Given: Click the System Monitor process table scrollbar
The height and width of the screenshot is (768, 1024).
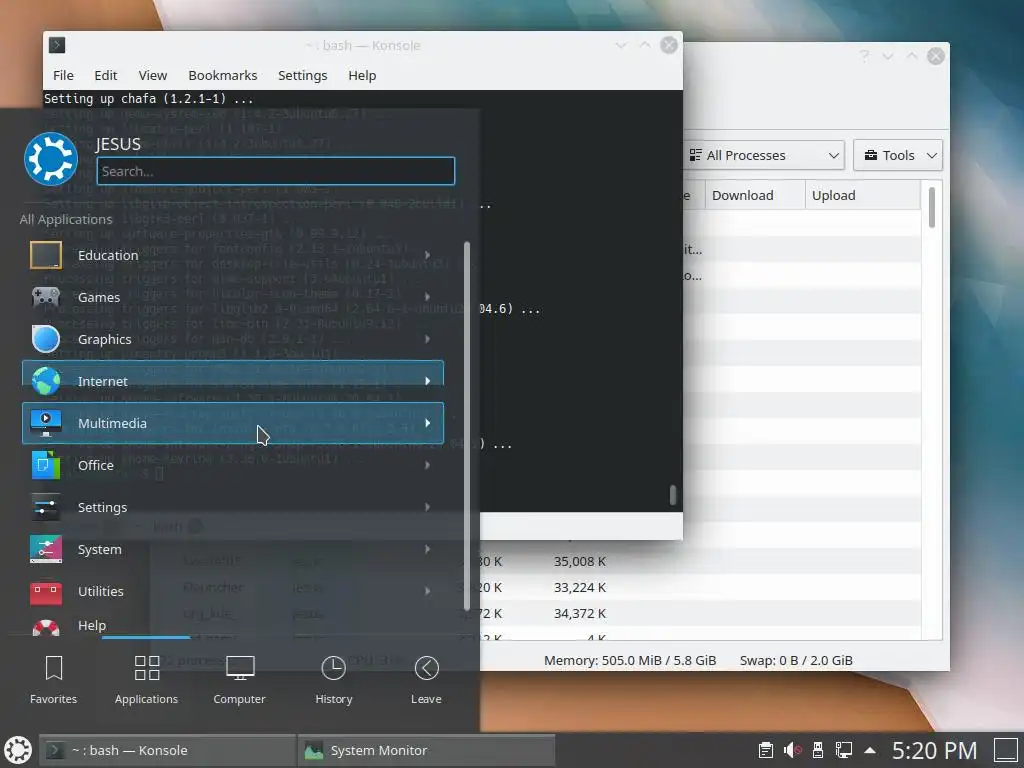Looking at the screenshot, I should (x=931, y=208).
